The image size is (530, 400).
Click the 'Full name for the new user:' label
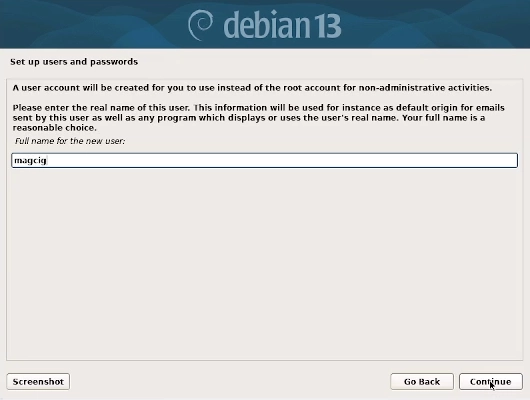click(x=70, y=141)
